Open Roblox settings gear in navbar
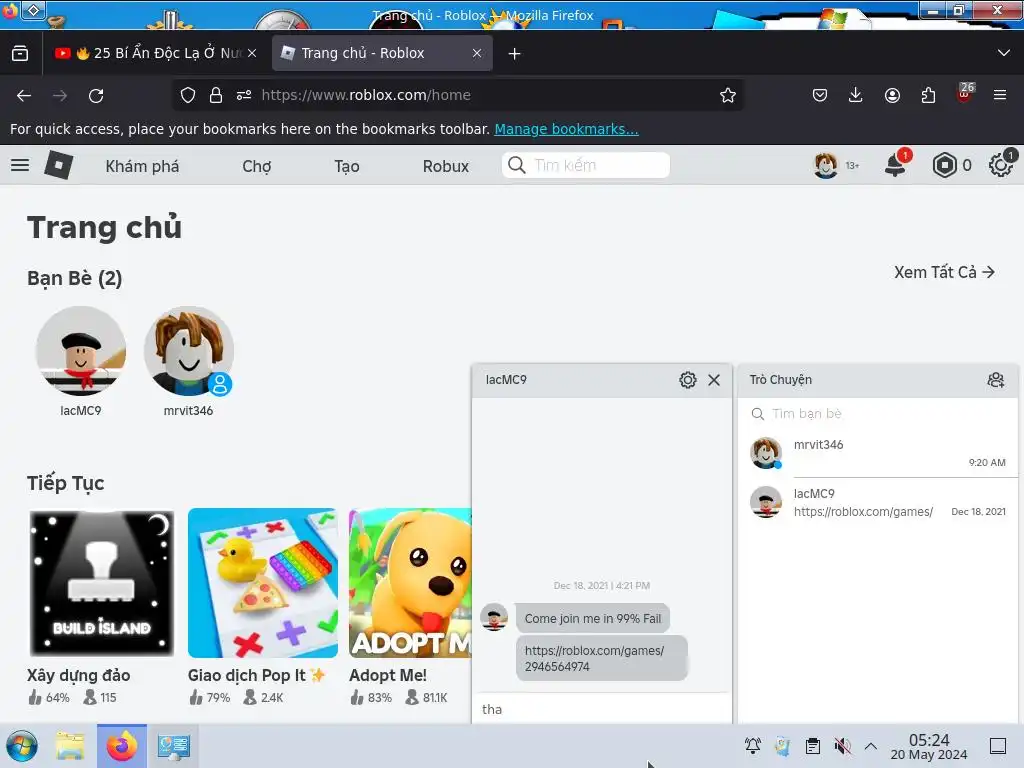 1000,165
